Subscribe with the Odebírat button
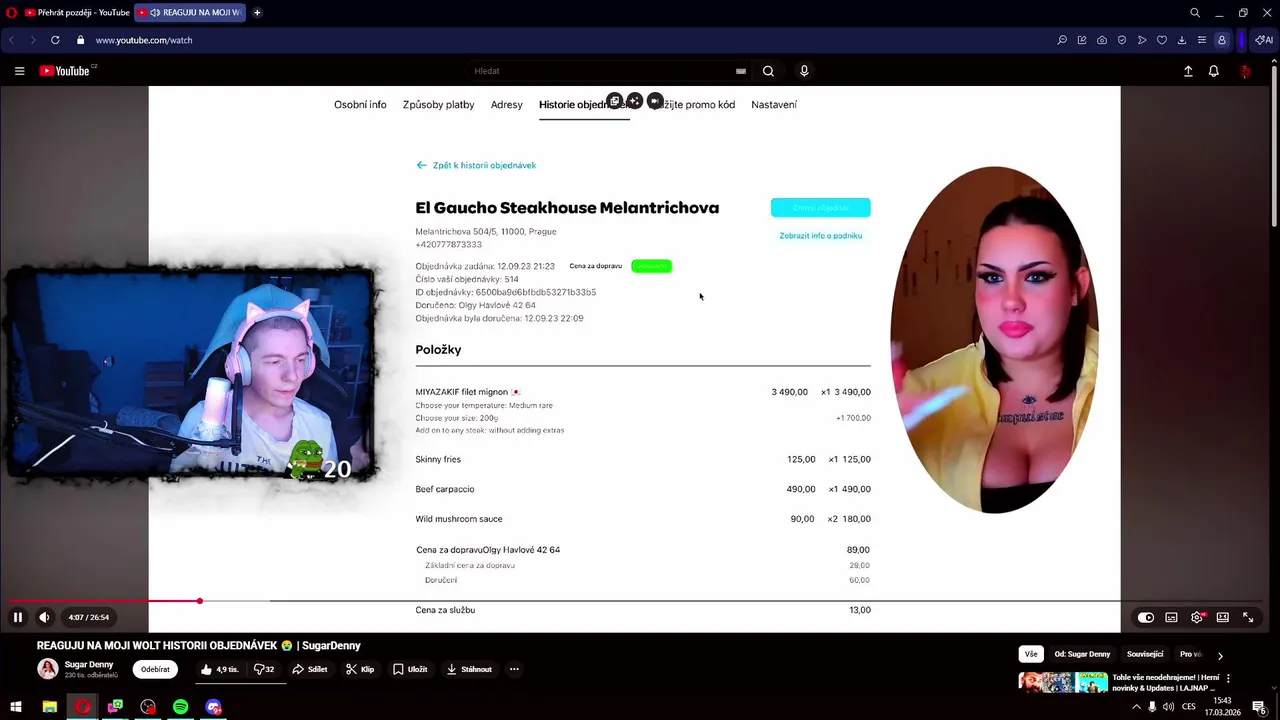The image size is (1280, 720). 155,669
